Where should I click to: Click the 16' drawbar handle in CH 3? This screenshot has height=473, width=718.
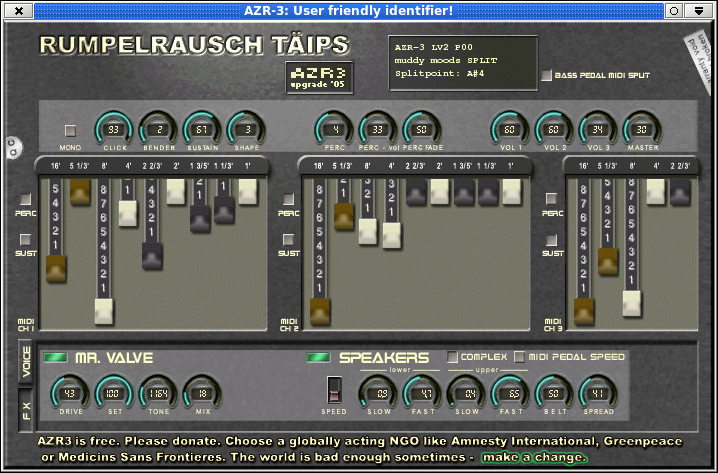pyautogui.click(x=584, y=311)
